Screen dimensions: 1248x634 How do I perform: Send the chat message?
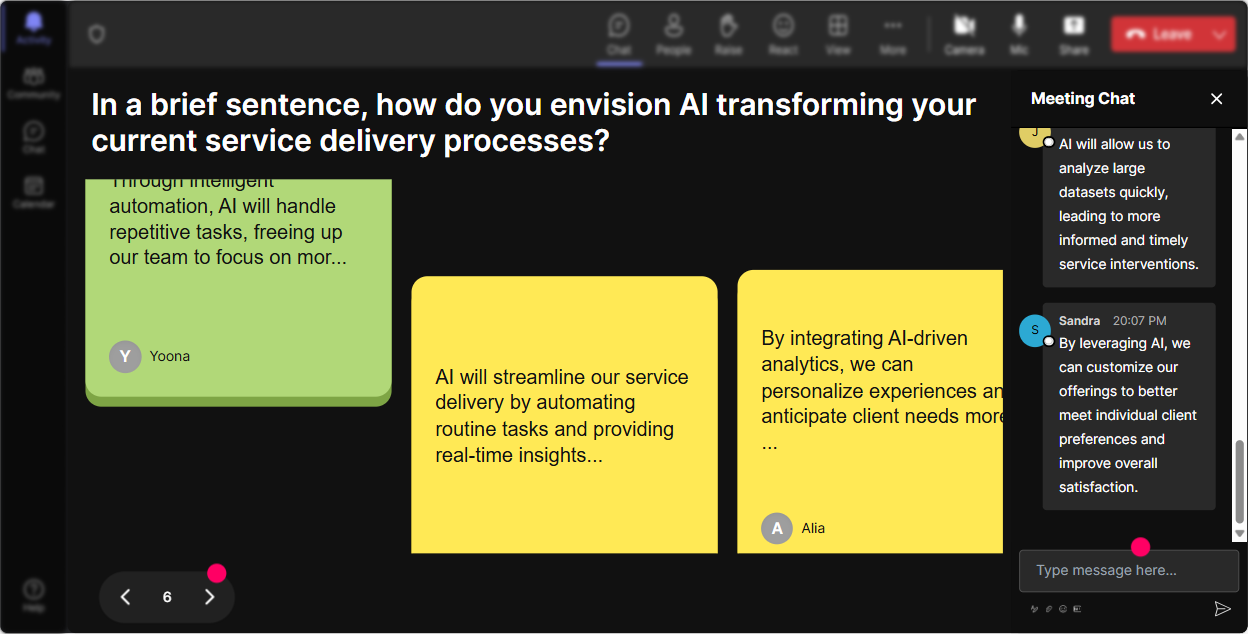tap(1222, 608)
